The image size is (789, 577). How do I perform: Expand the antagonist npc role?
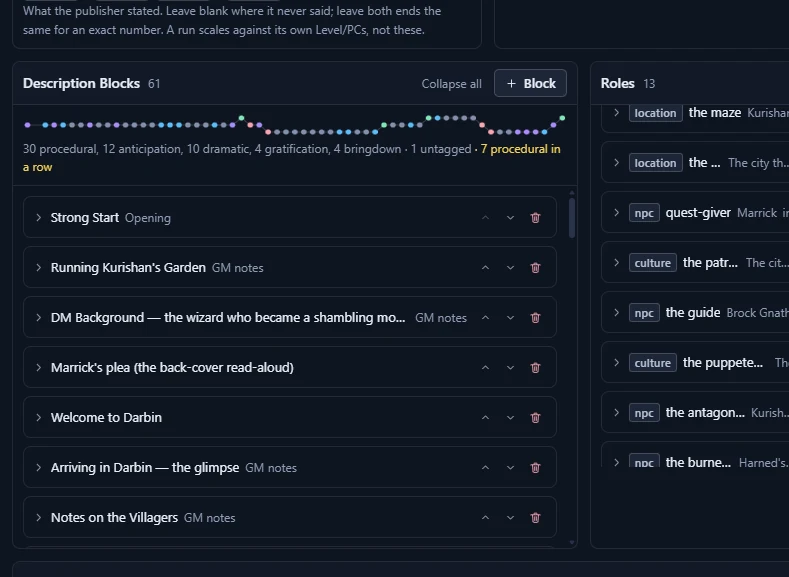click(x=616, y=413)
